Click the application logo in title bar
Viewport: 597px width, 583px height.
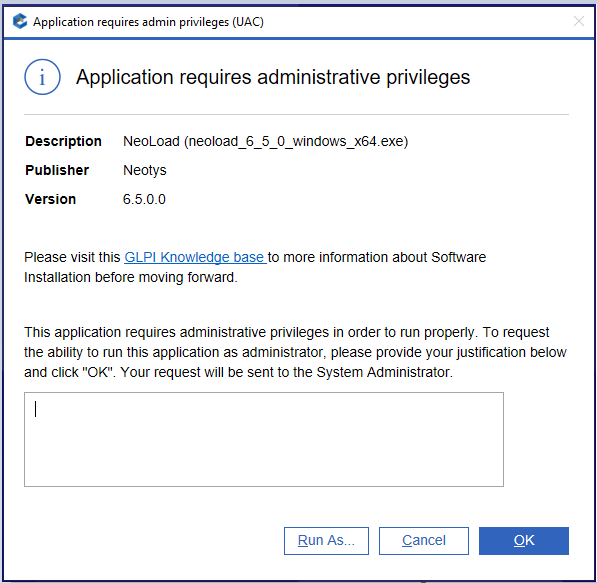pos(20,21)
